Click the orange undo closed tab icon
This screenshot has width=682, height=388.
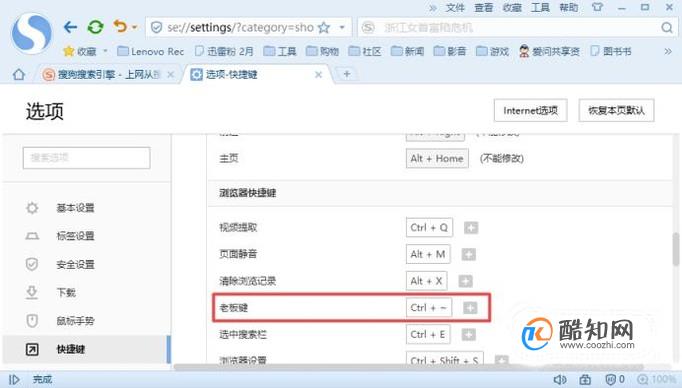(x=120, y=27)
